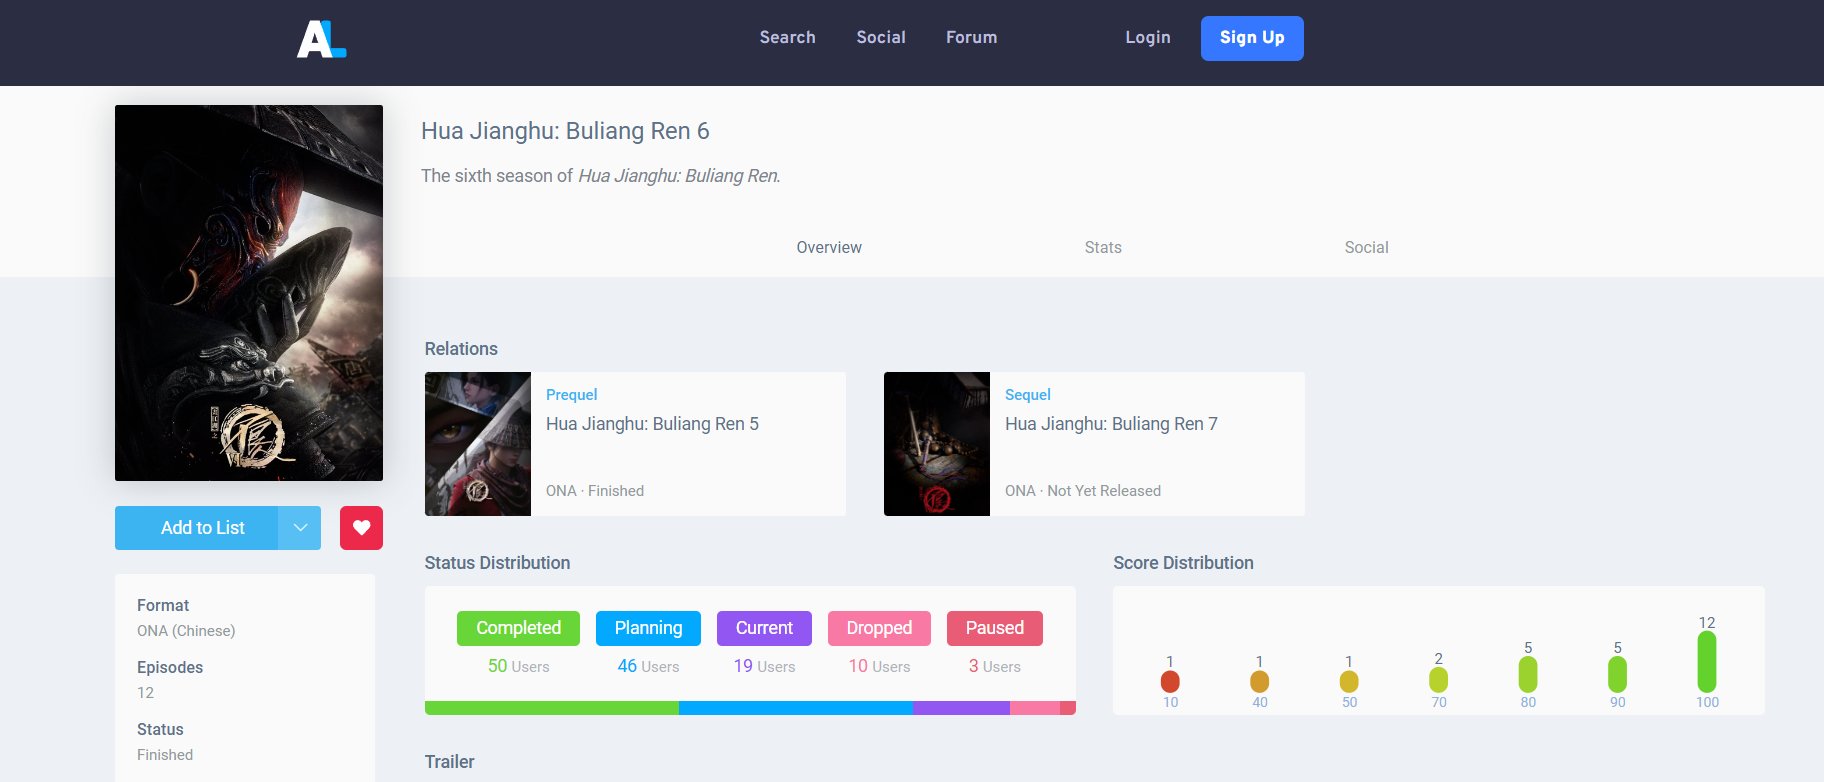Click the Episodes value '12'
1824x782 pixels.
point(146,693)
